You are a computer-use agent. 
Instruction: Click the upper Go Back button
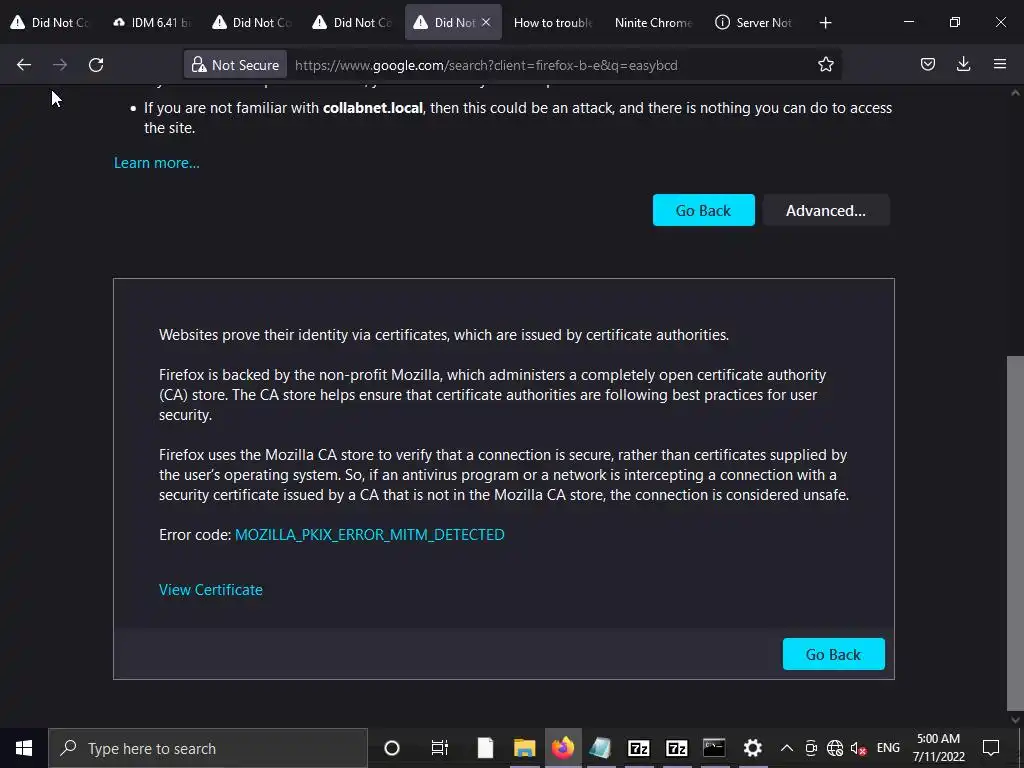pos(703,210)
